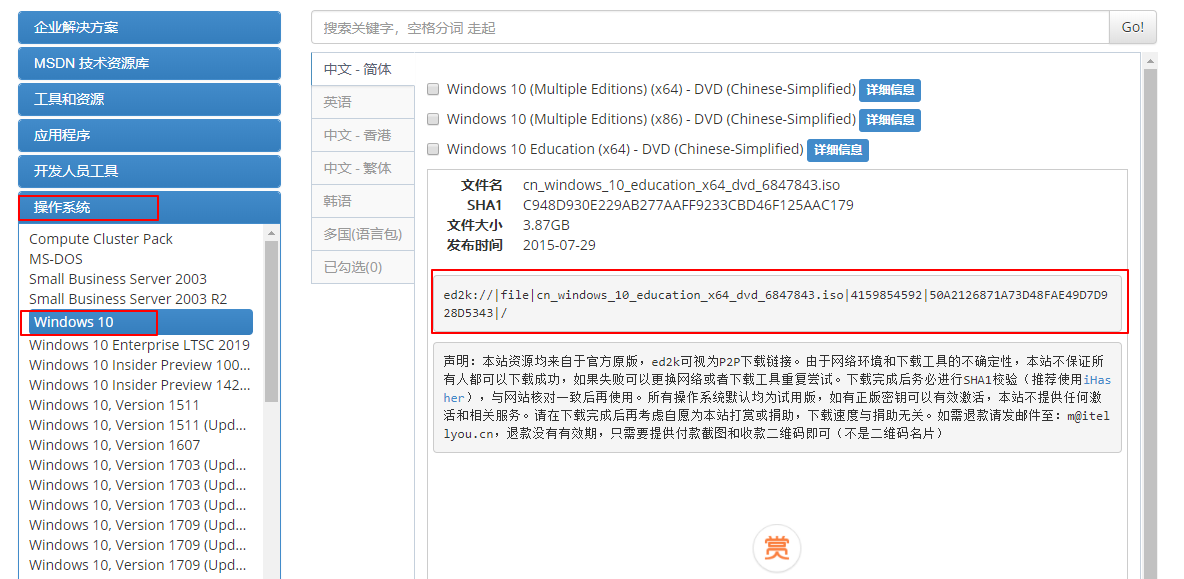Click the file size value 3.87GB
Viewport: 1184px width, 579px height.
tap(546, 225)
